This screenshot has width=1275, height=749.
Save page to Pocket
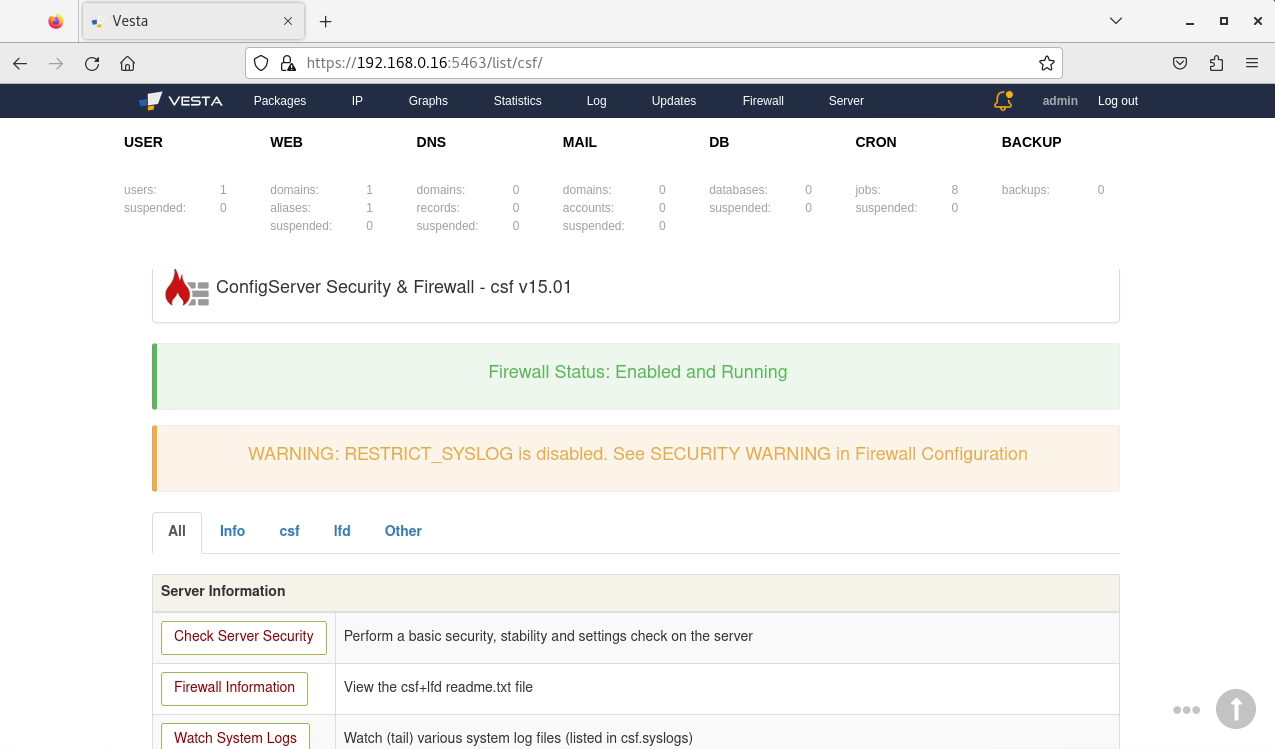(x=1180, y=63)
